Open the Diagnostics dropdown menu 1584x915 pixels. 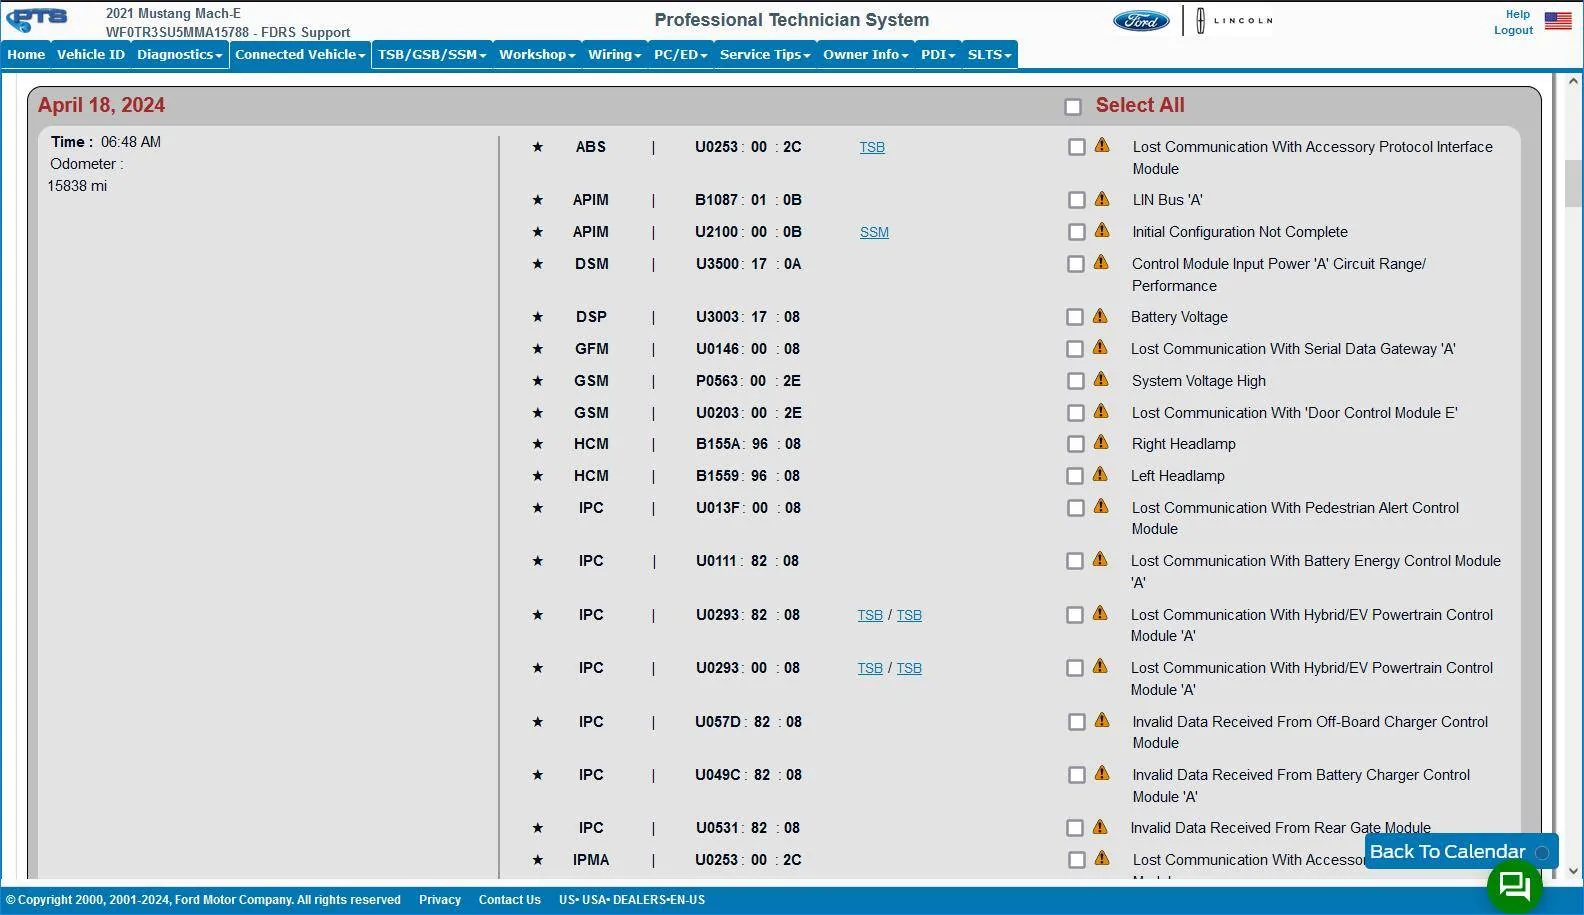[180, 54]
